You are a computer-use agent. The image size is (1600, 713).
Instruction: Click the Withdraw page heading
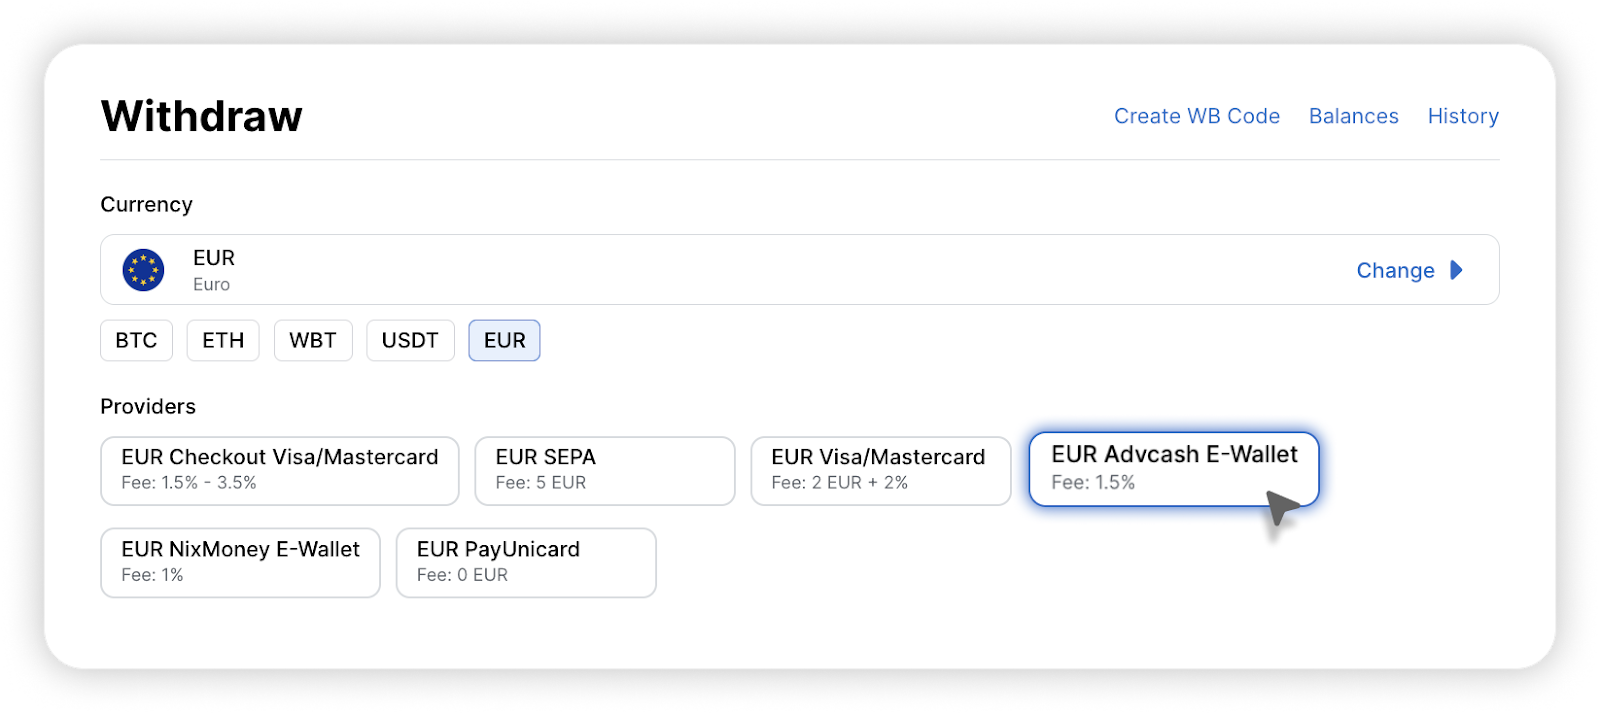[202, 116]
